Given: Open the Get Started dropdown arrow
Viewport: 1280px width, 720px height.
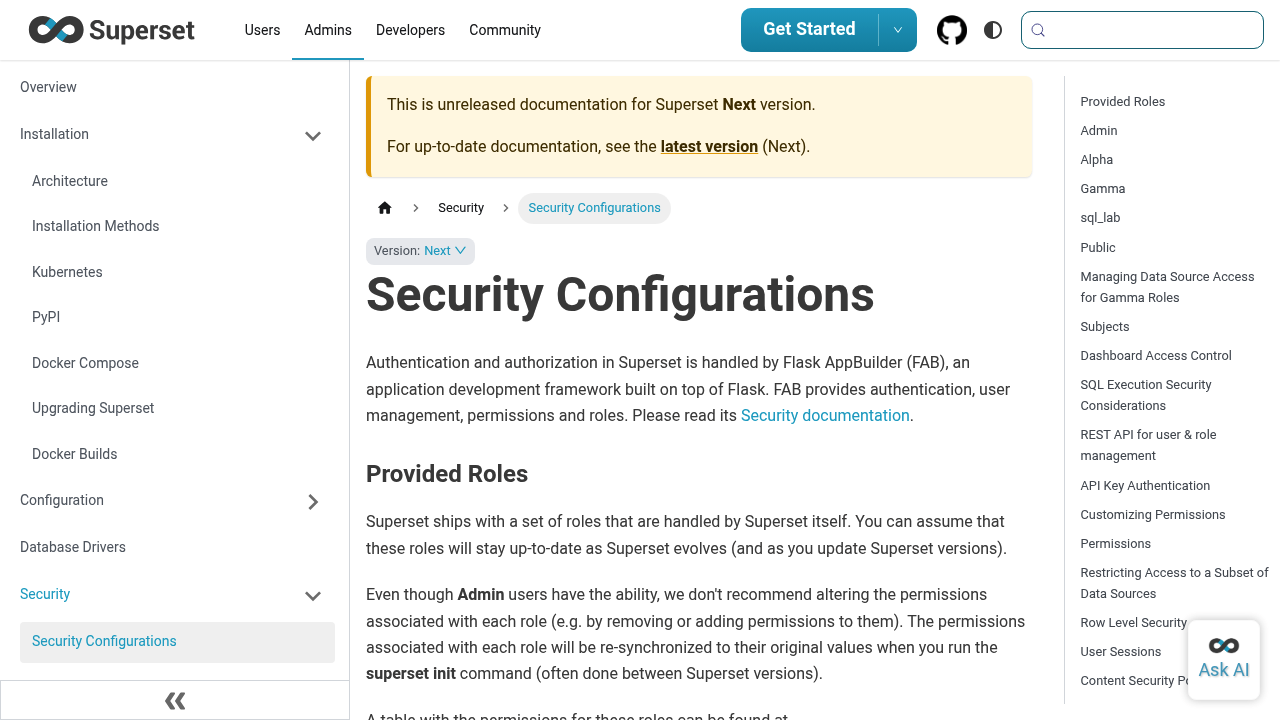Looking at the screenshot, I should tap(898, 30).
